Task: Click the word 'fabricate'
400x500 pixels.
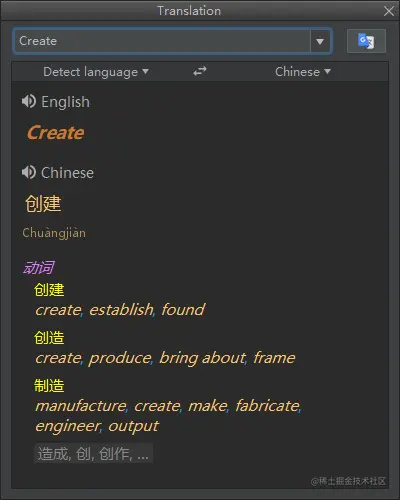Action: coord(267,406)
